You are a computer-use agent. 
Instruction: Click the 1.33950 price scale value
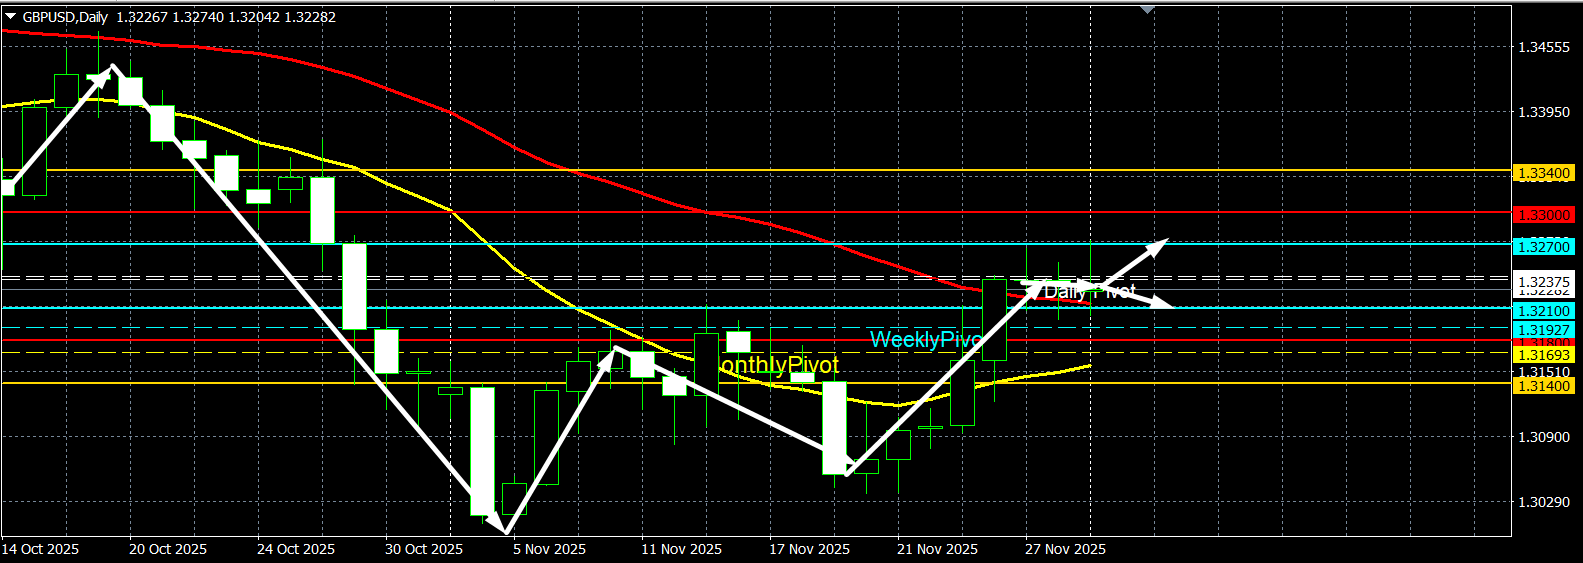pyautogui.click(x=1544, y=112)
